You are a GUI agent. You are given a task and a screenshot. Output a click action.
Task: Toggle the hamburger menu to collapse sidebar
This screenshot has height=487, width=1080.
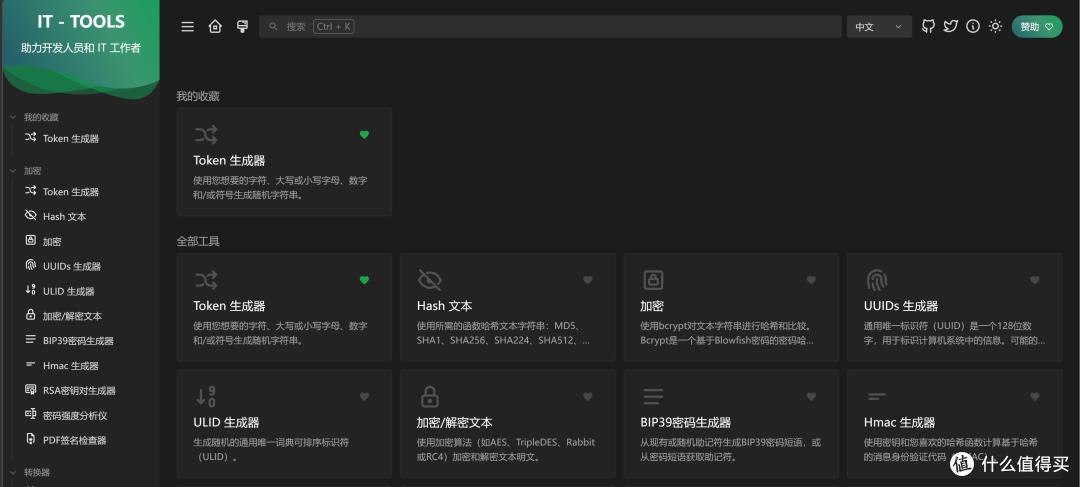(187, 27)
